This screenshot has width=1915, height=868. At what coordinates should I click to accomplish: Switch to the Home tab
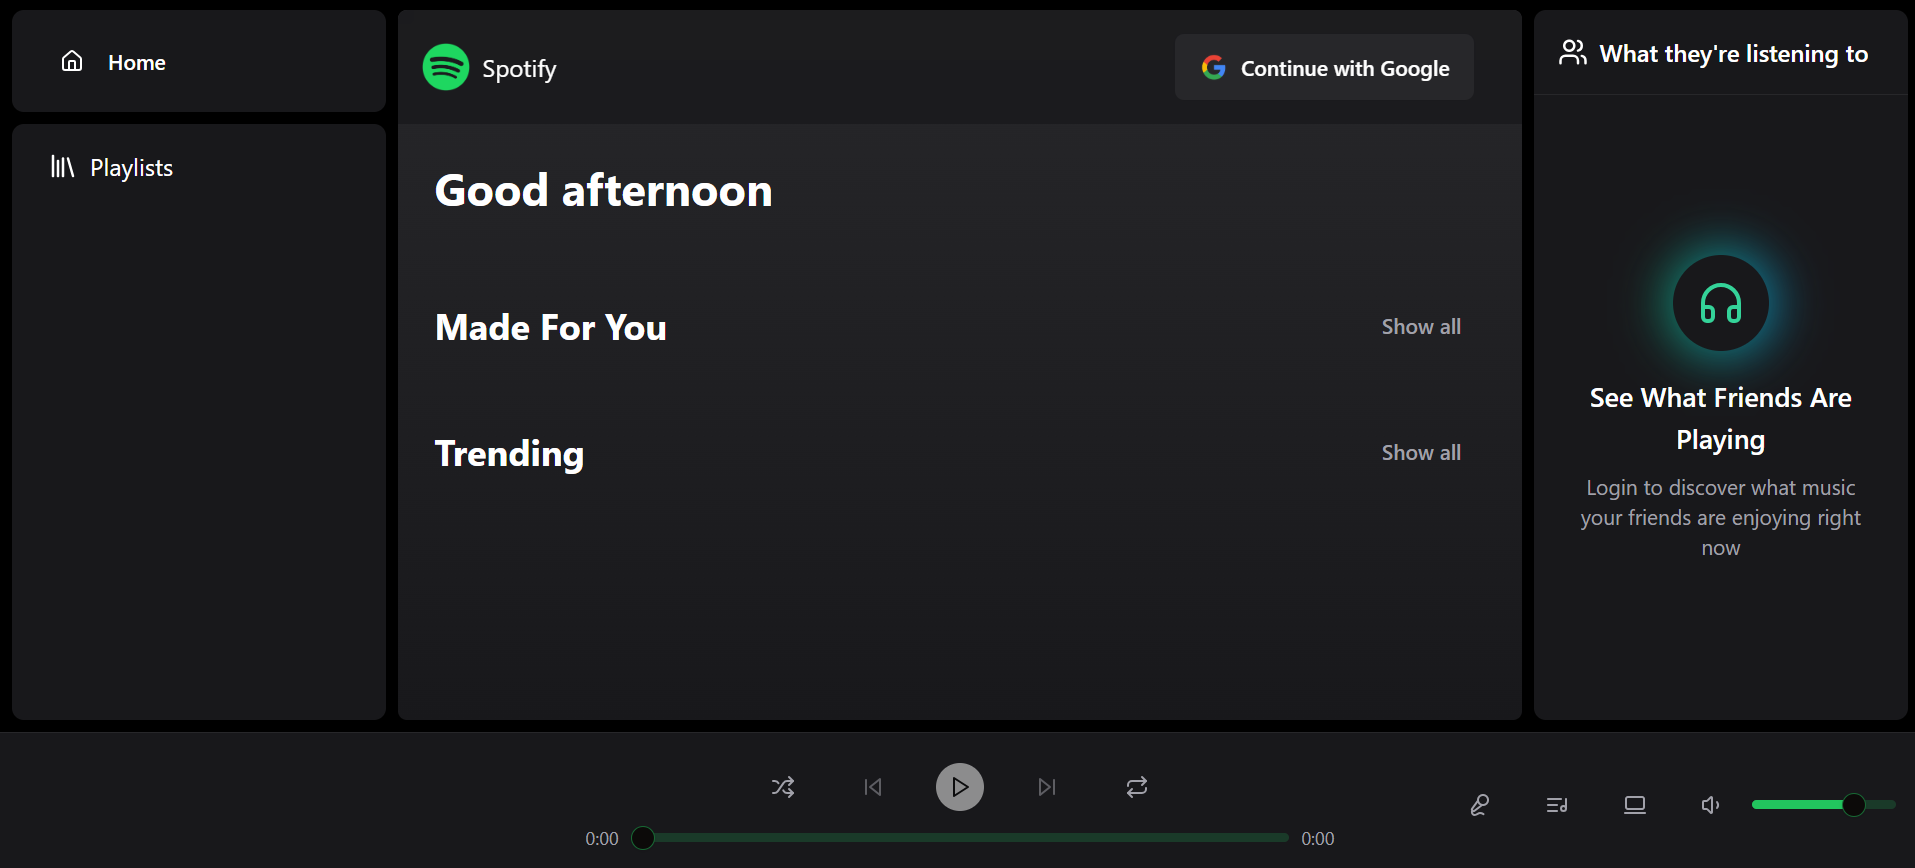(x=136, y=61)
